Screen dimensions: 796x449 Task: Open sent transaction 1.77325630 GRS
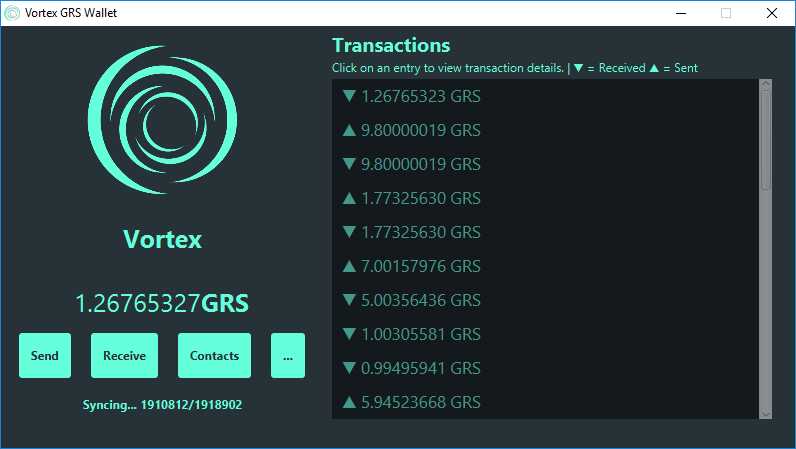click(x=545, y=198)
